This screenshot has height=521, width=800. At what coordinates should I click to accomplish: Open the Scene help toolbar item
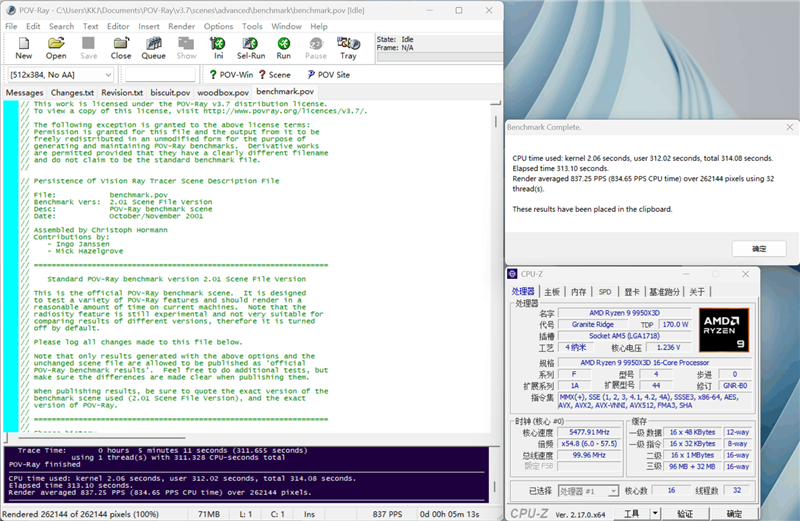(274, 75)
